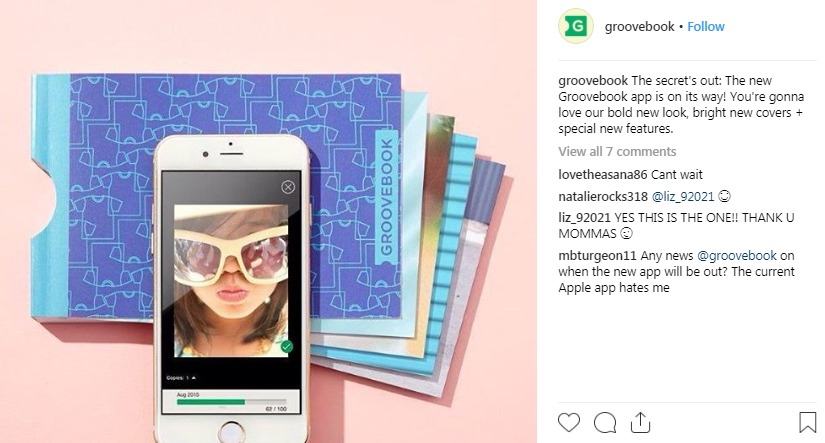825x443 pixels.
Task: Share post using upload arrow icon
Action: [640, 422]
